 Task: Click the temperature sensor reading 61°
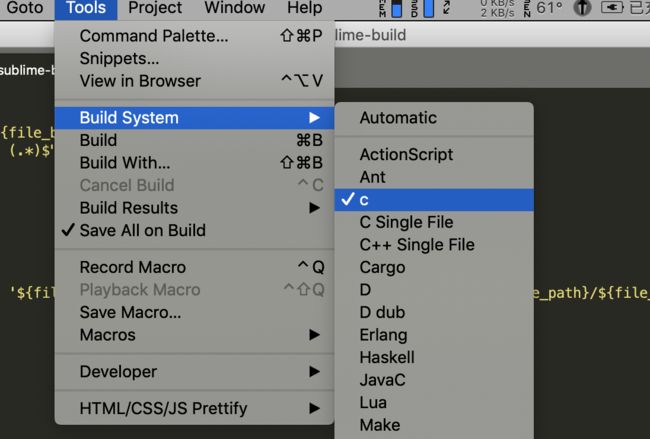(543, 8)
